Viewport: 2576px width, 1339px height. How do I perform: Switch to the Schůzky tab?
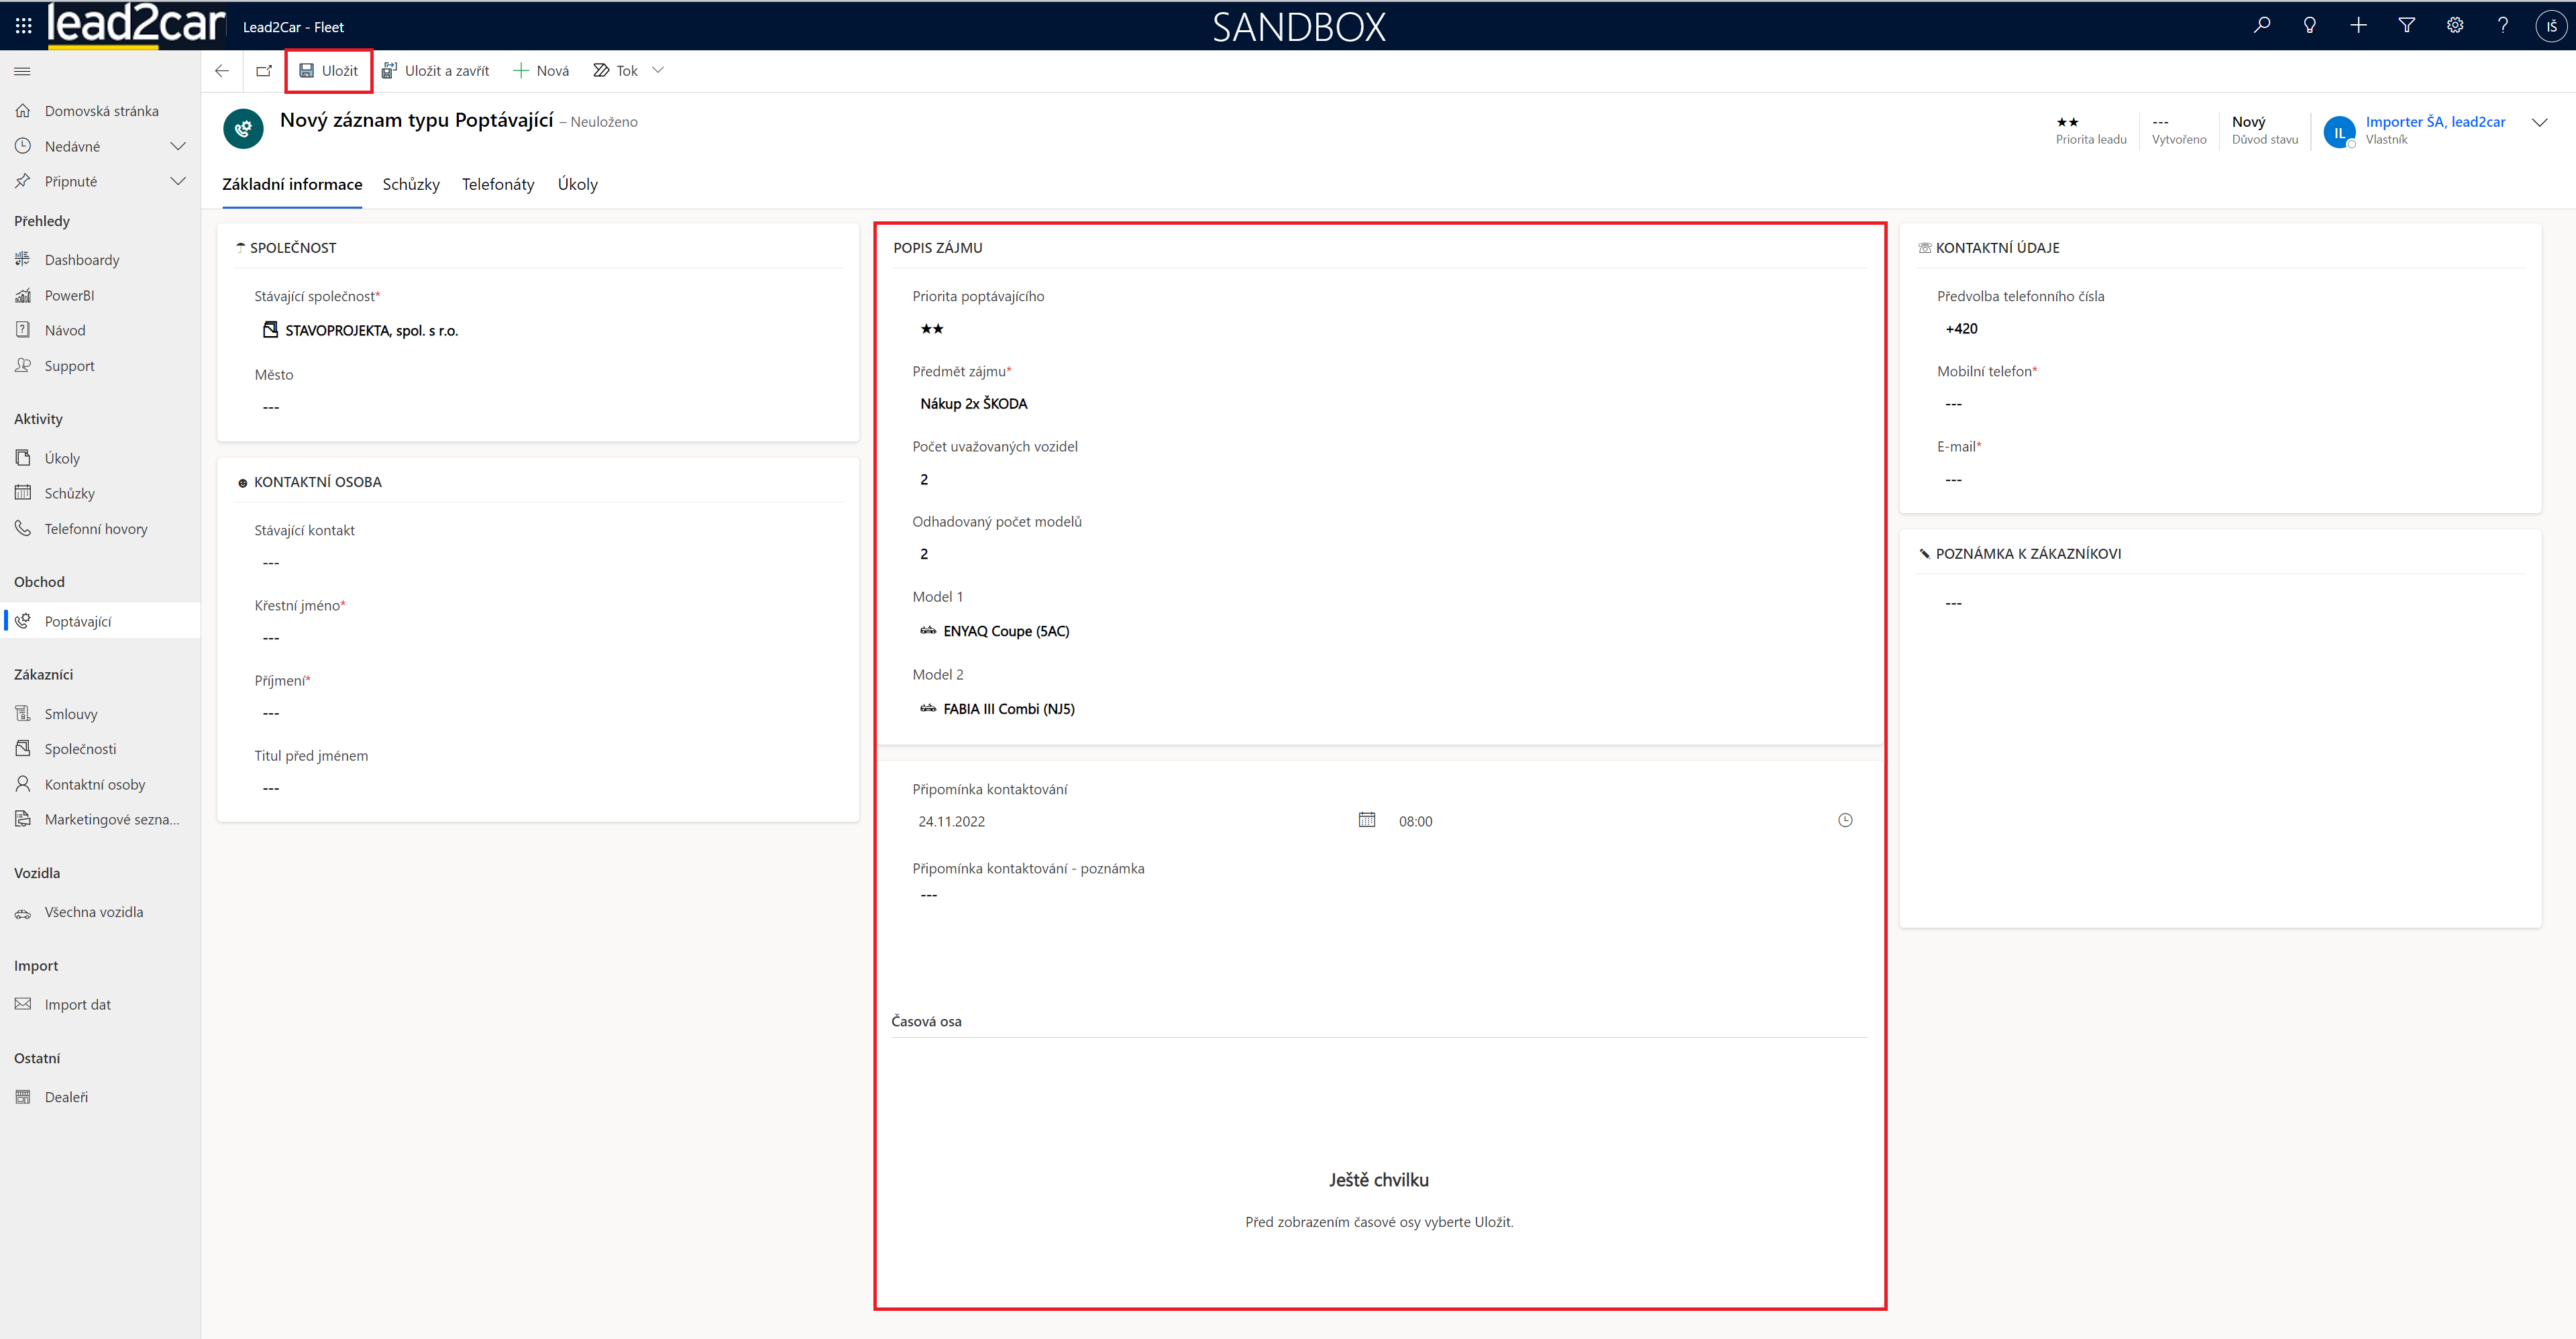coord(411,184)
